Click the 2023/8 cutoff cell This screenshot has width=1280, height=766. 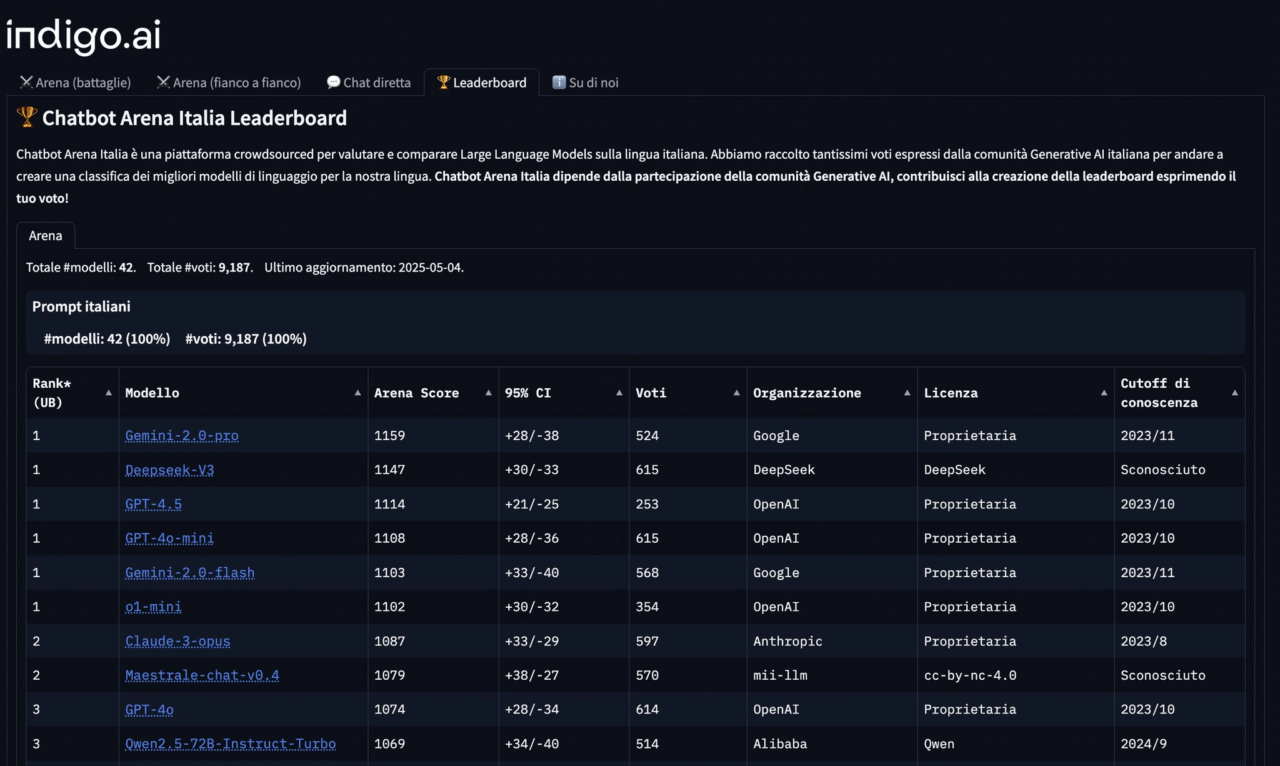click(x=1180, y=641)
